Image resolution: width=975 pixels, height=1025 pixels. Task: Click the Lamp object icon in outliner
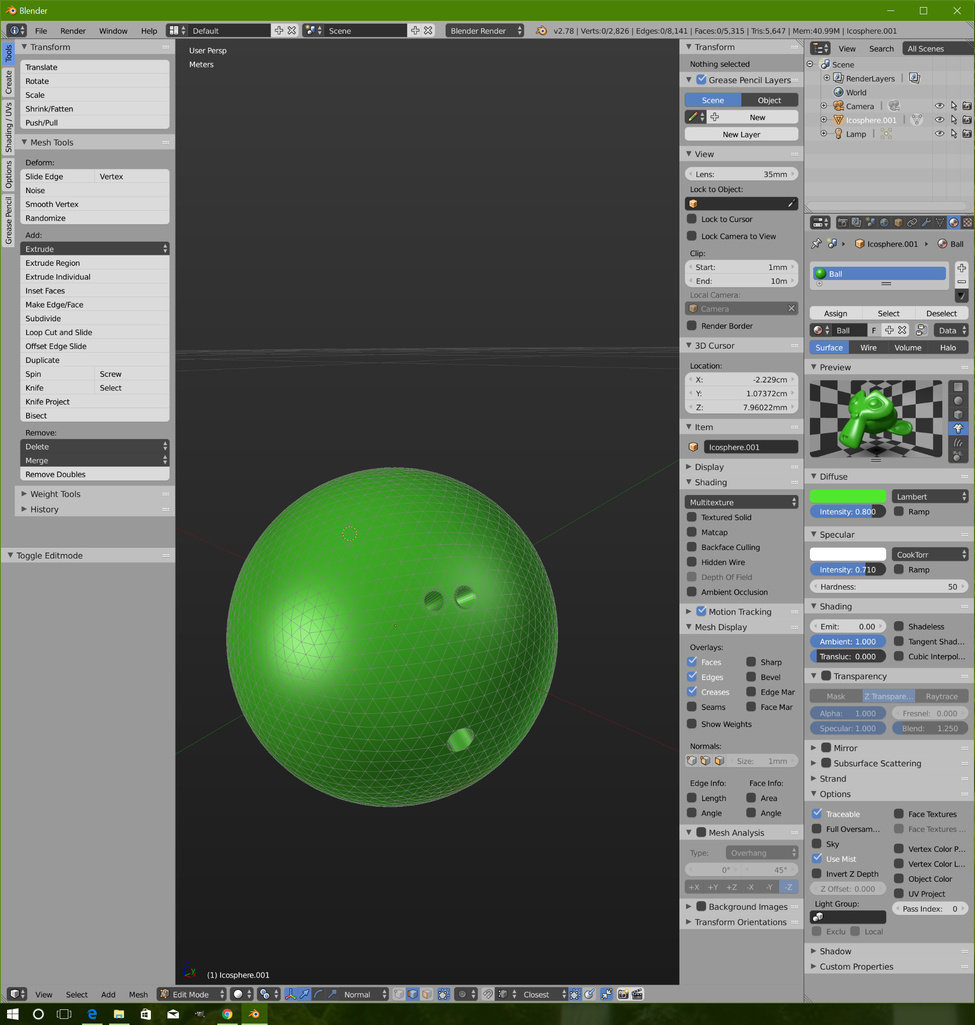coord(838,134)
